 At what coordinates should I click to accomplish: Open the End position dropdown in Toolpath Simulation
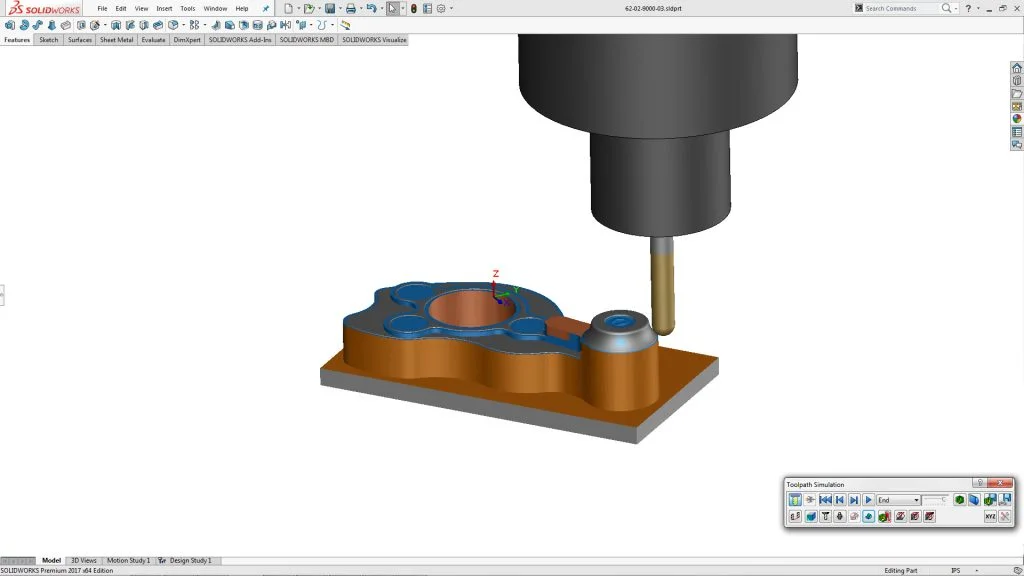click(917, 500)
